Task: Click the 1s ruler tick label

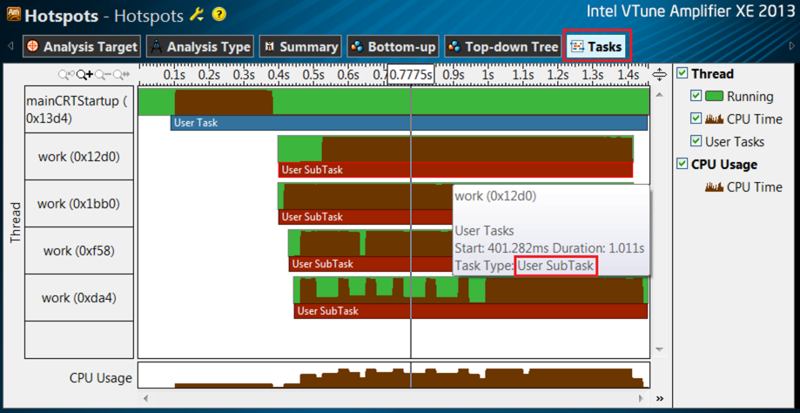Action: pos(488,75)
